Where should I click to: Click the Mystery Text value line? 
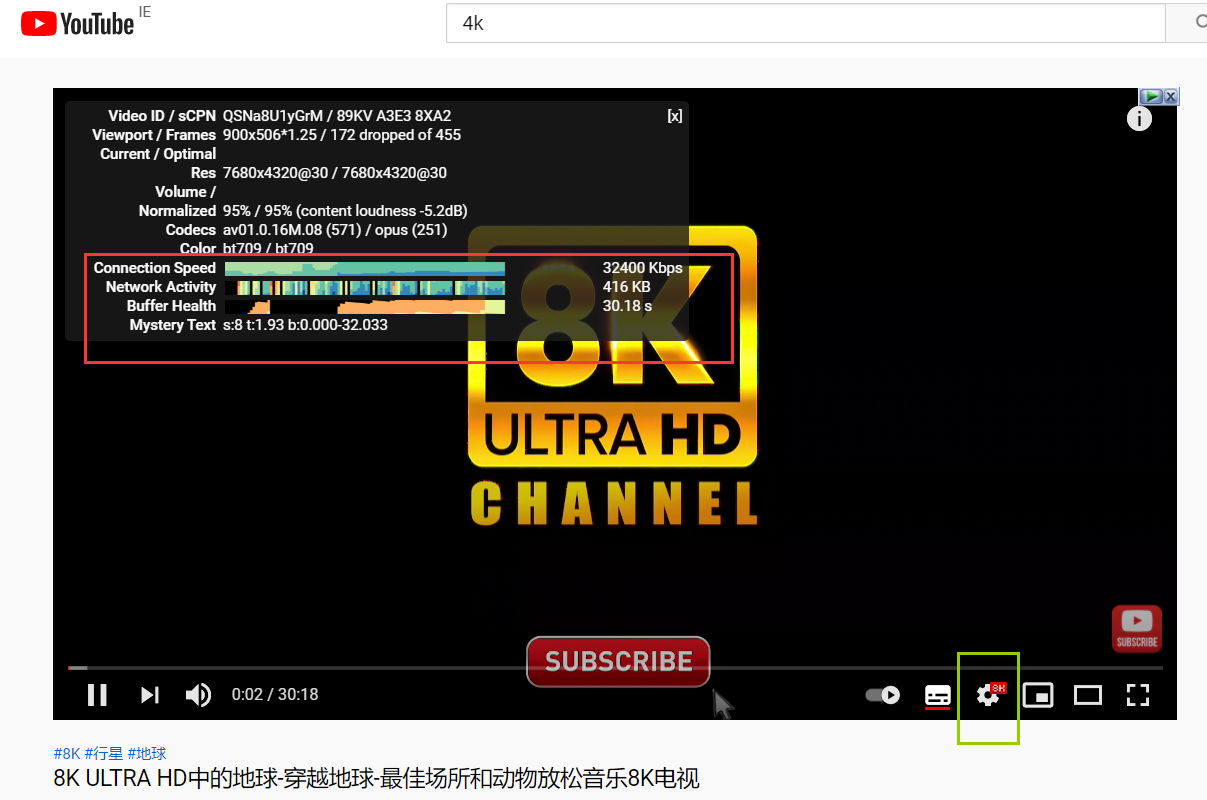(x=305, y=325)
